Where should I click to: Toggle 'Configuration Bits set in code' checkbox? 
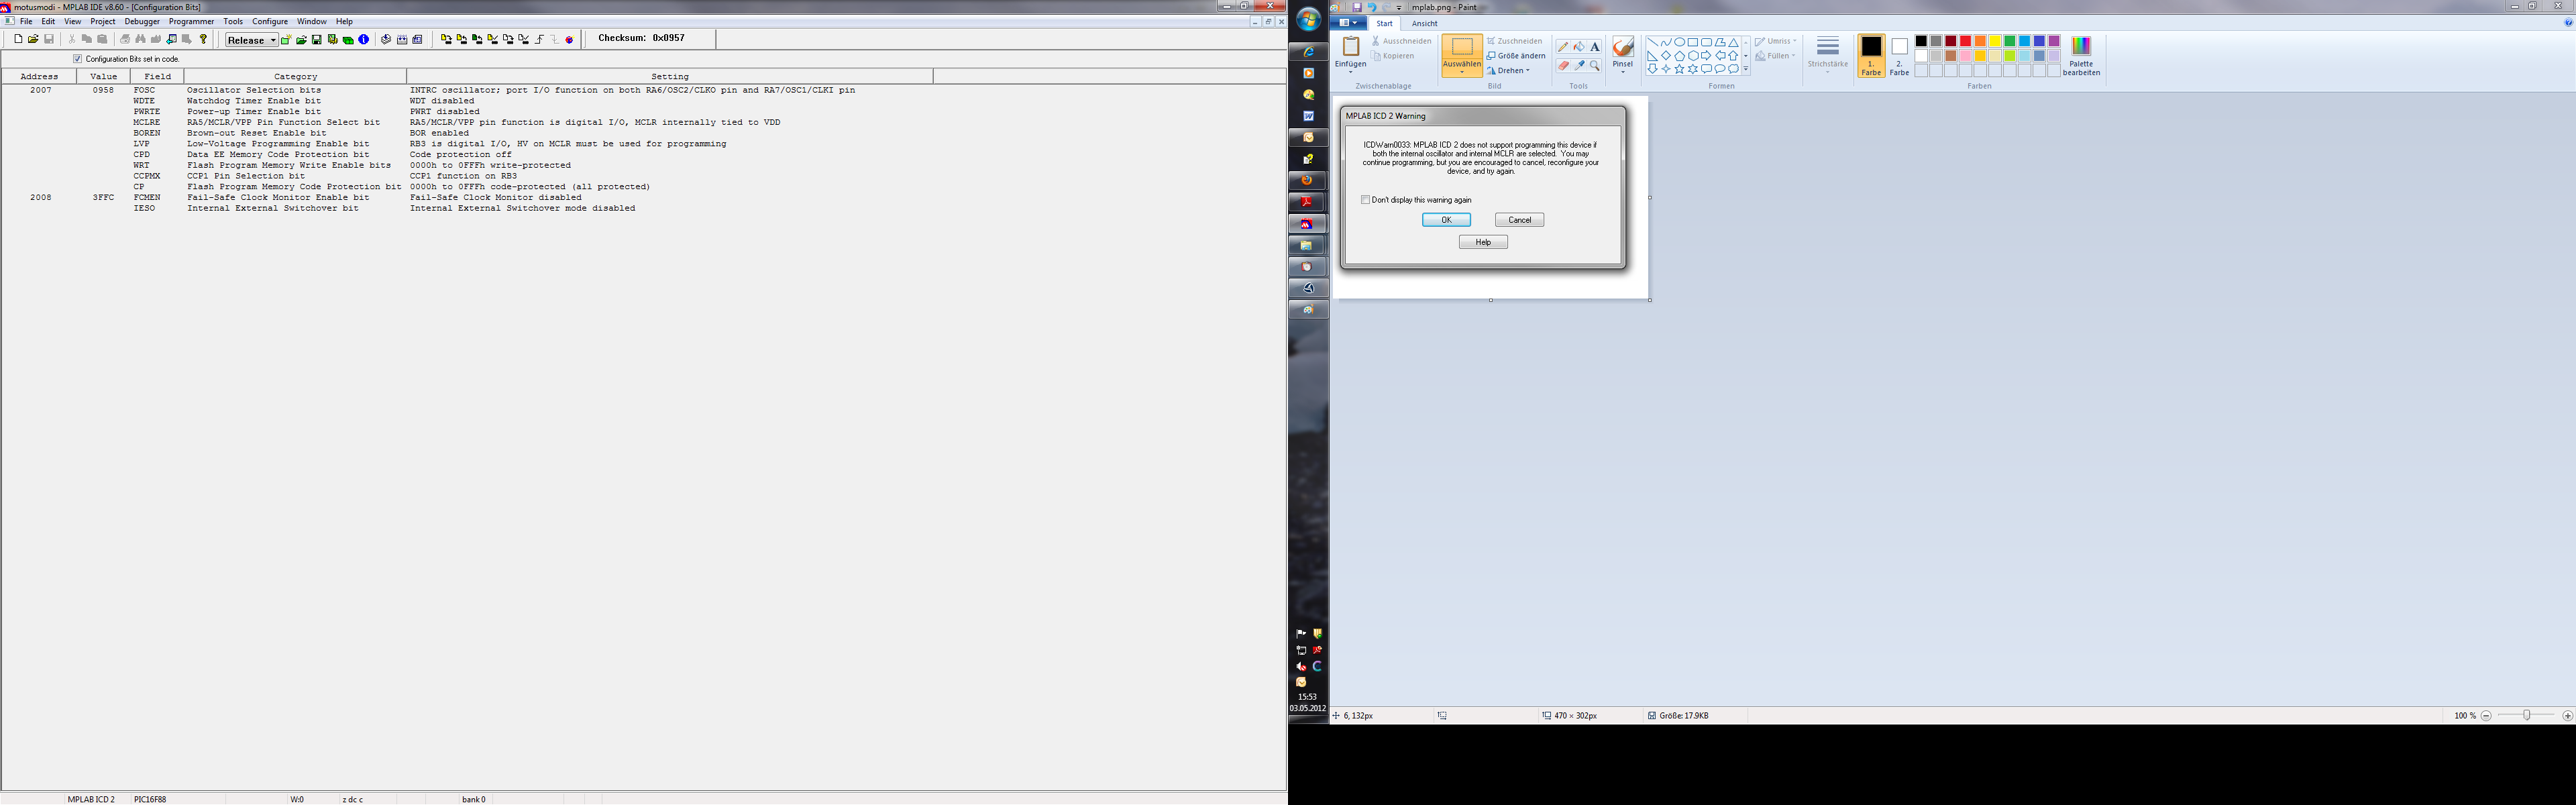coord(78,59)
